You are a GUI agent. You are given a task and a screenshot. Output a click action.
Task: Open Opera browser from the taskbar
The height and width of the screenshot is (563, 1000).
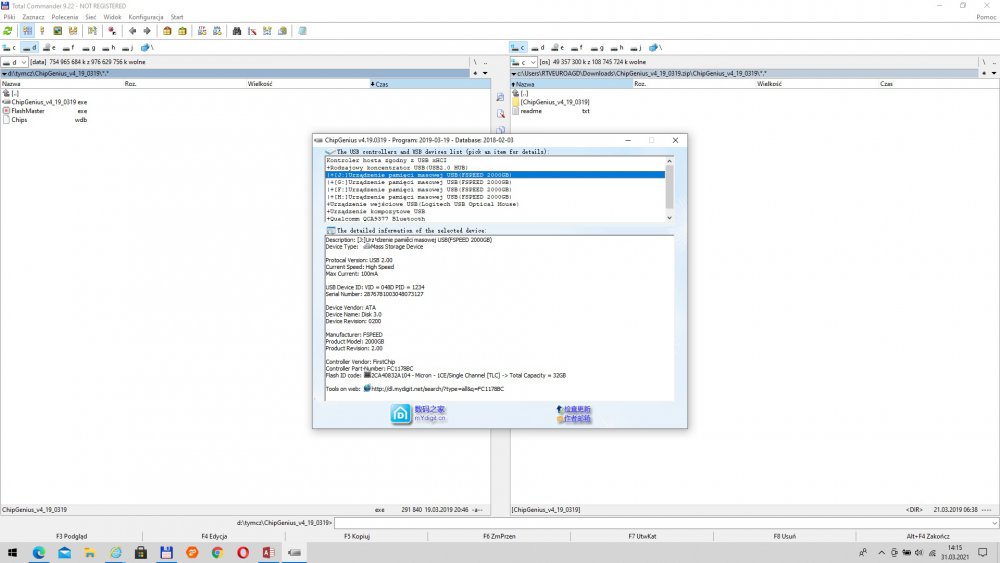243,552
